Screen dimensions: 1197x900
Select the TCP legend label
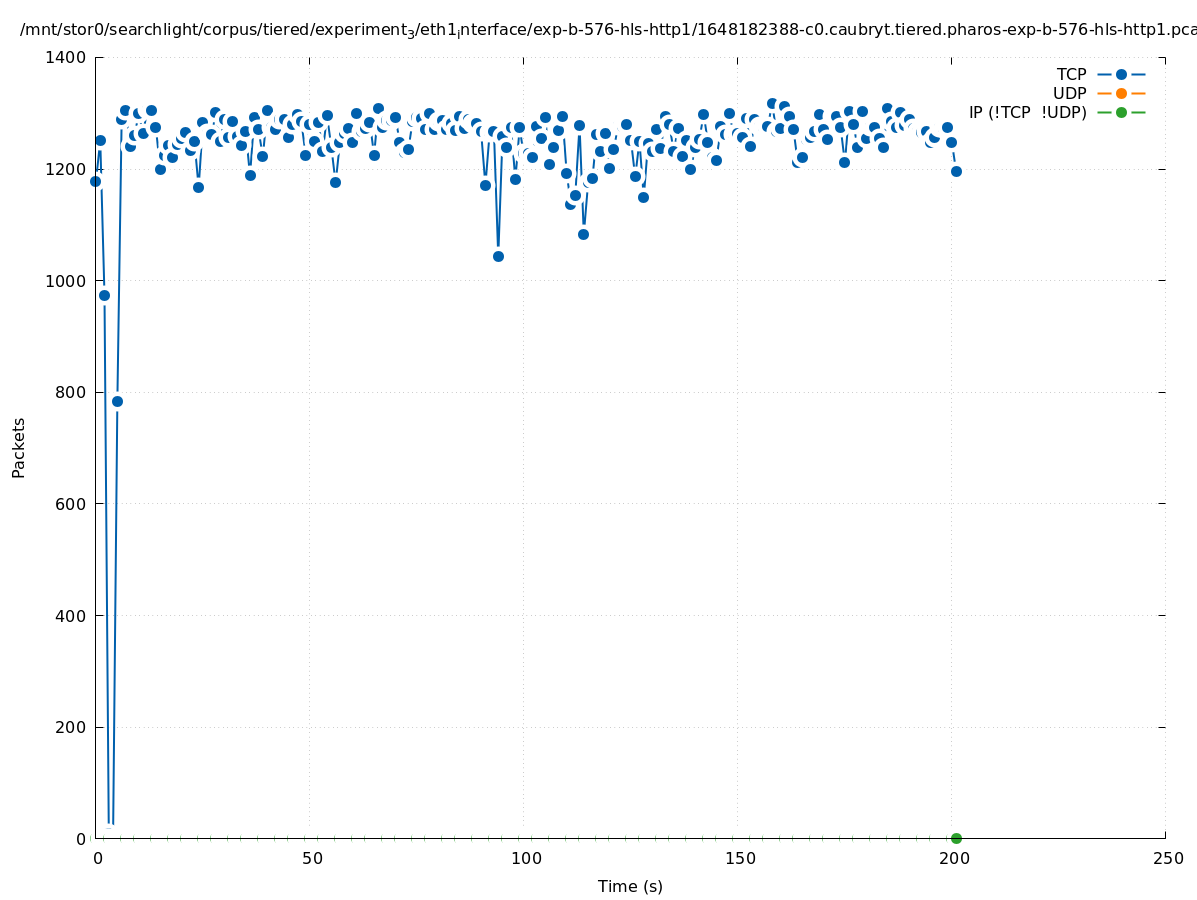(x=1071, y=75)
